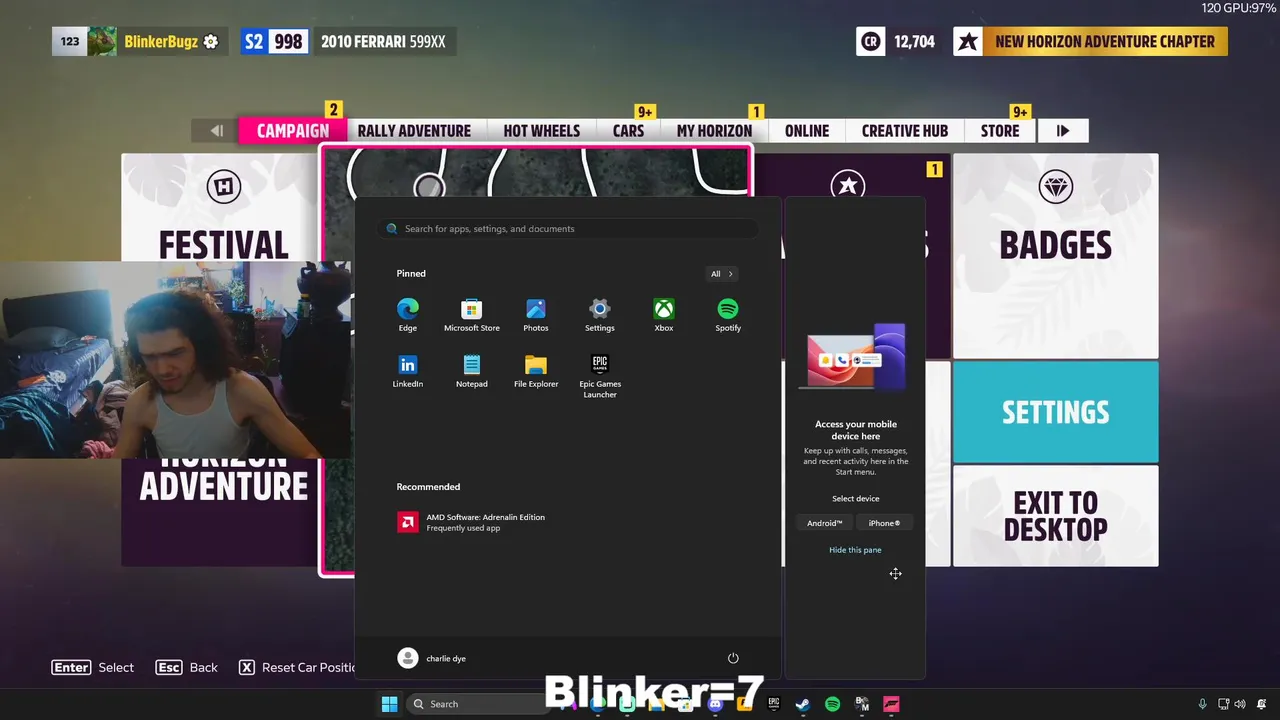
Task: Open File Explorer from pinned apps
Action: click(x=535, y=370)
